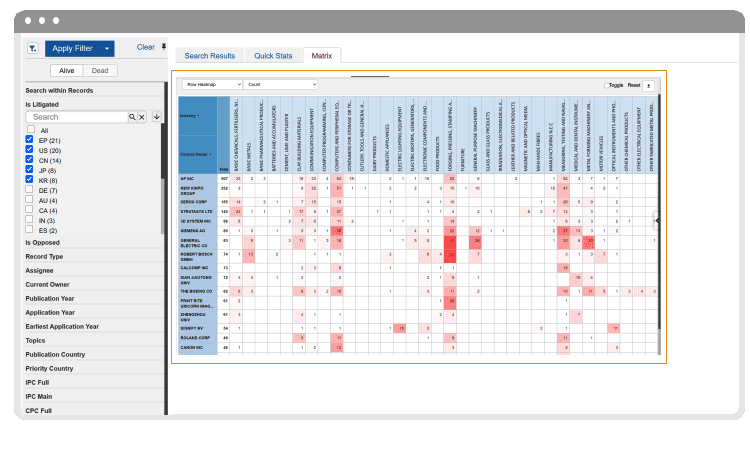750x450 pixels.
Task: Expand the Application Year filter
Action: coord(50,312)
